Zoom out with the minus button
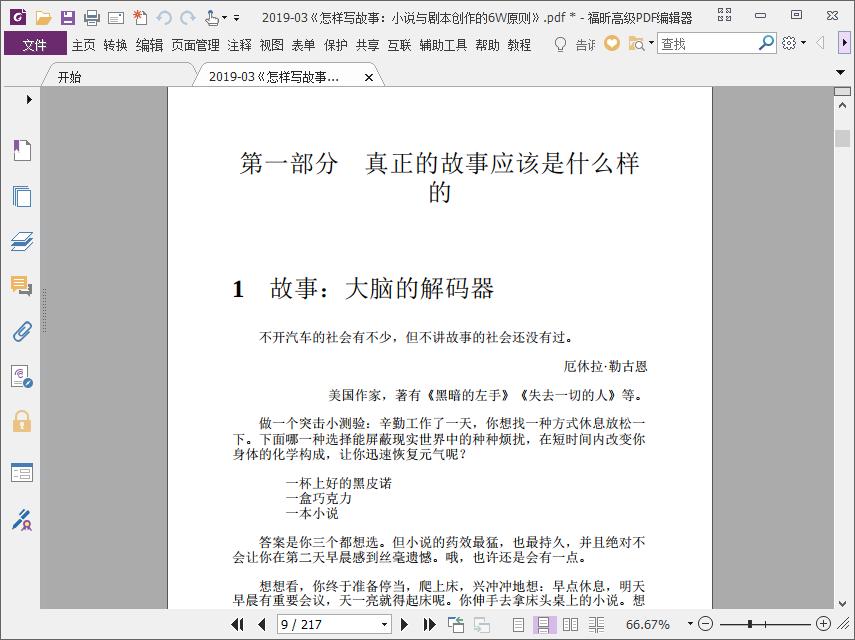Image resolution: width=855 pixels, height=640 pixels. click(706, 624)
